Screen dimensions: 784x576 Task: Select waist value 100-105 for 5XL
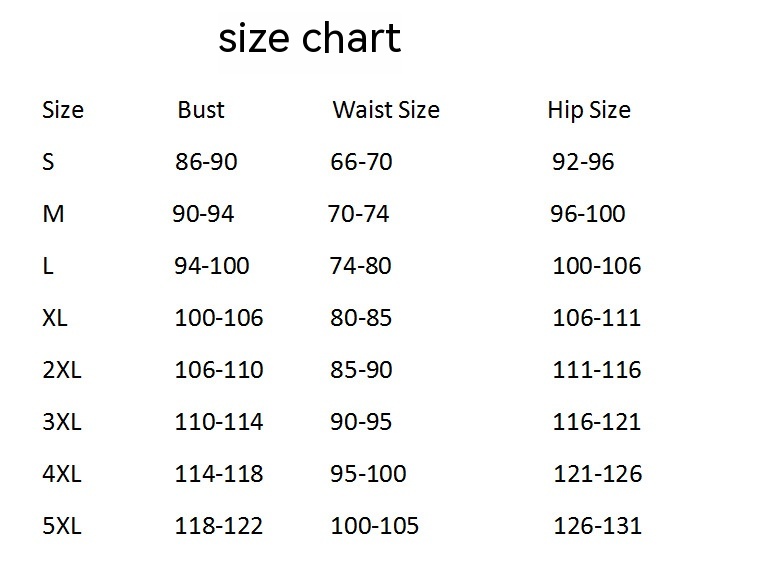coord(374,526)
